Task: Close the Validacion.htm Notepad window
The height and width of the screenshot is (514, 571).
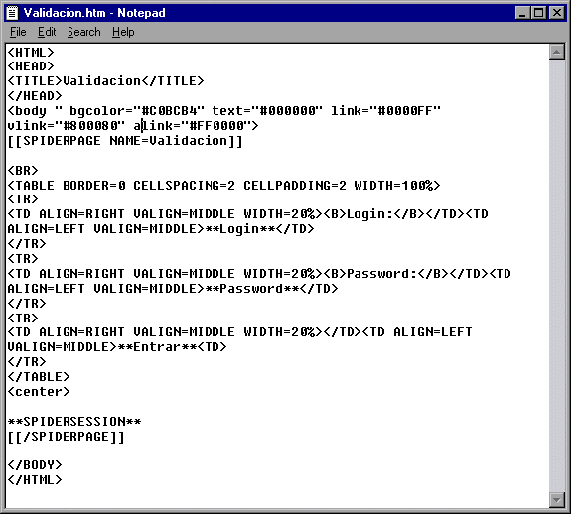Action: point(557,13)
